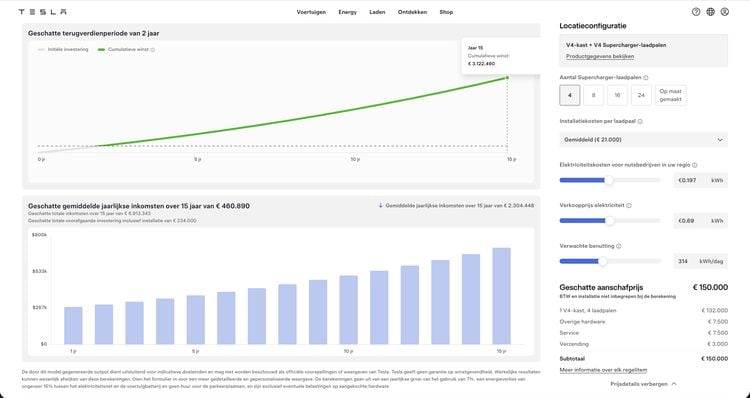Viewport: 750px width, 398px height.
Task: Click info icon beside Aantal Supercharger-laadpalen
Action: [x=646, y=77]
